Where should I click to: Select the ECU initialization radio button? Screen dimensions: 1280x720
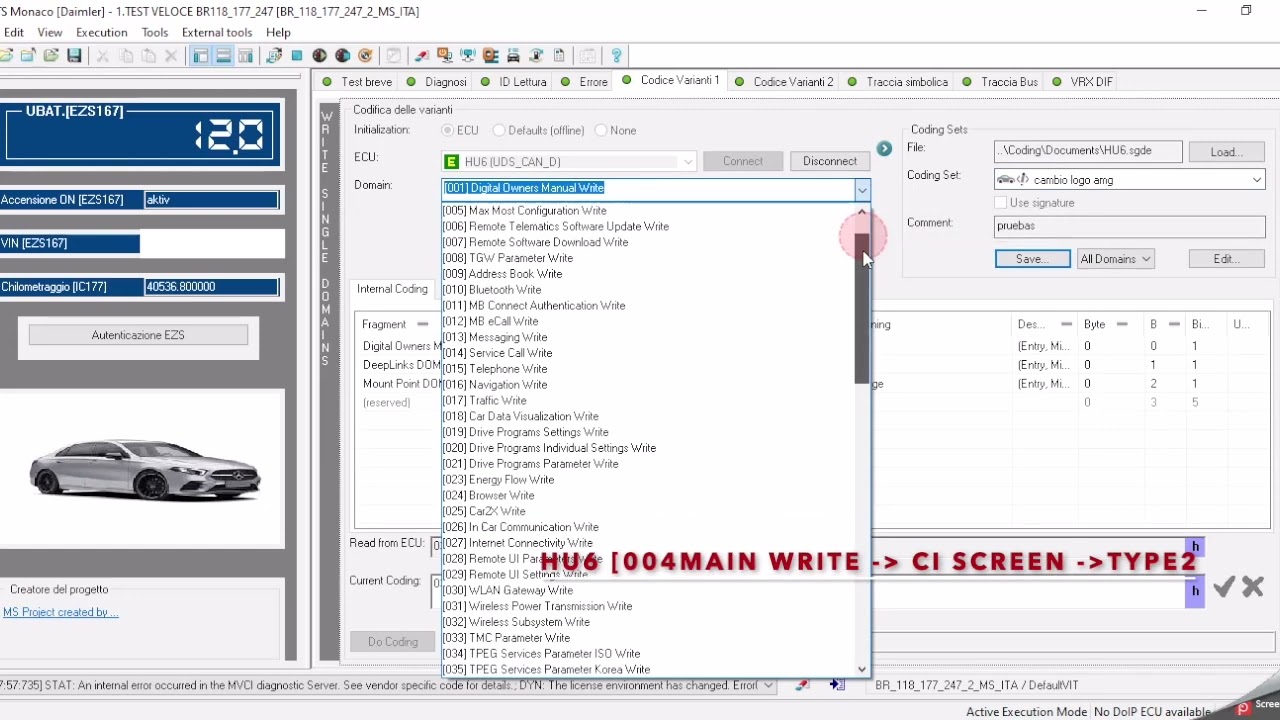(x=448, y=131)
